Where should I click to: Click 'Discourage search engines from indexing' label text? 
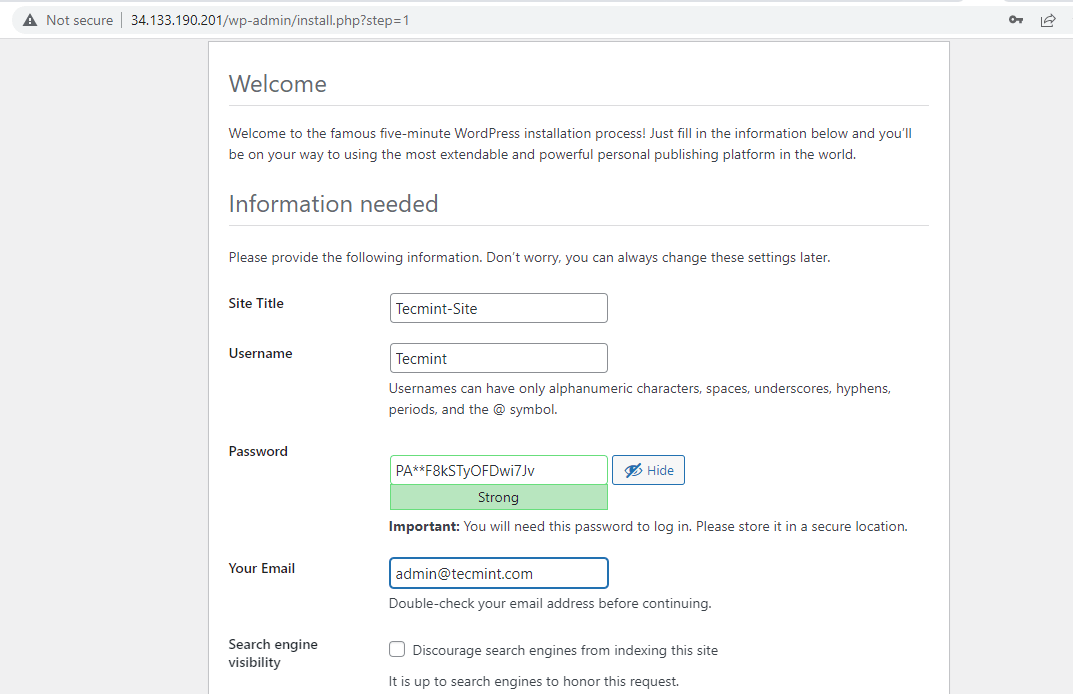pyautogui.click(x=565, y=650)
